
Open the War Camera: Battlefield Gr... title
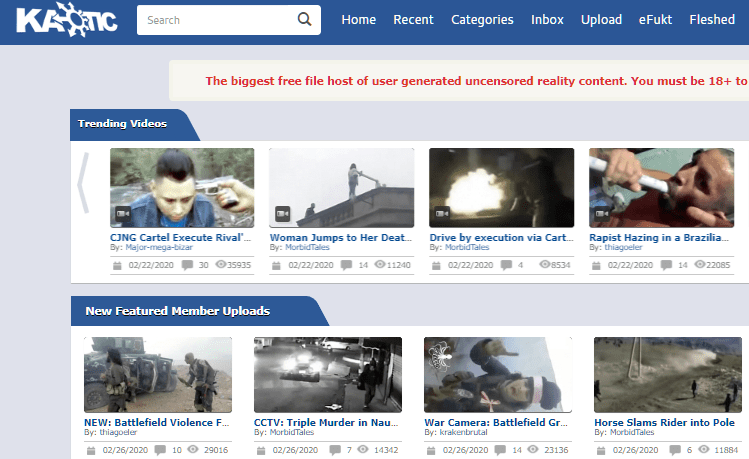pos(496,422)
